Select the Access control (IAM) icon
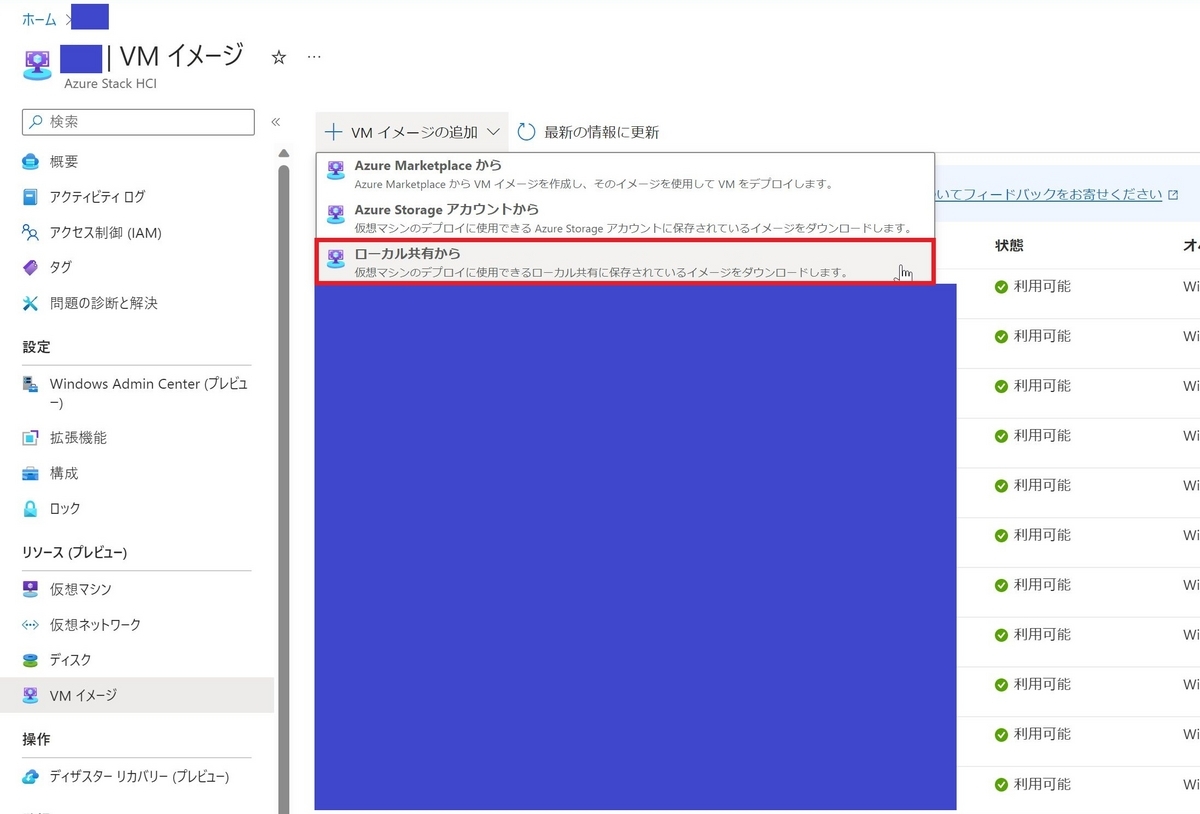The height and width of the screenshot is (814, 1200). click(x=31, y=233)
